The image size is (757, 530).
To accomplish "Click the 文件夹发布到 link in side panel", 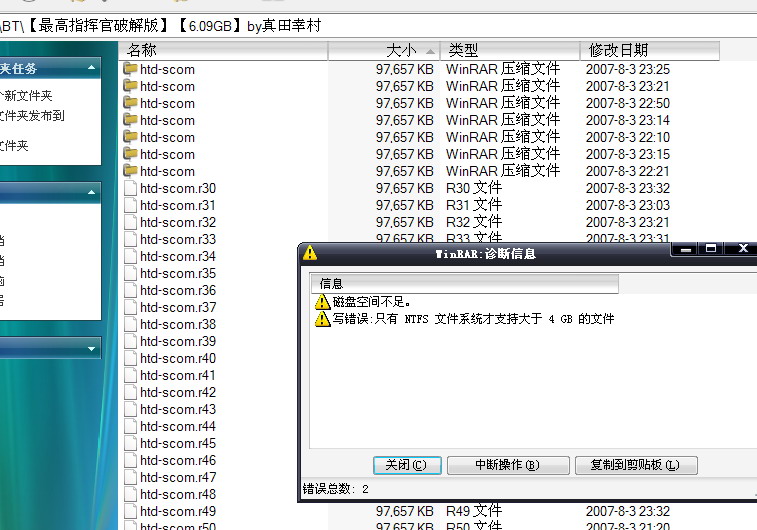I will [32, 116].
